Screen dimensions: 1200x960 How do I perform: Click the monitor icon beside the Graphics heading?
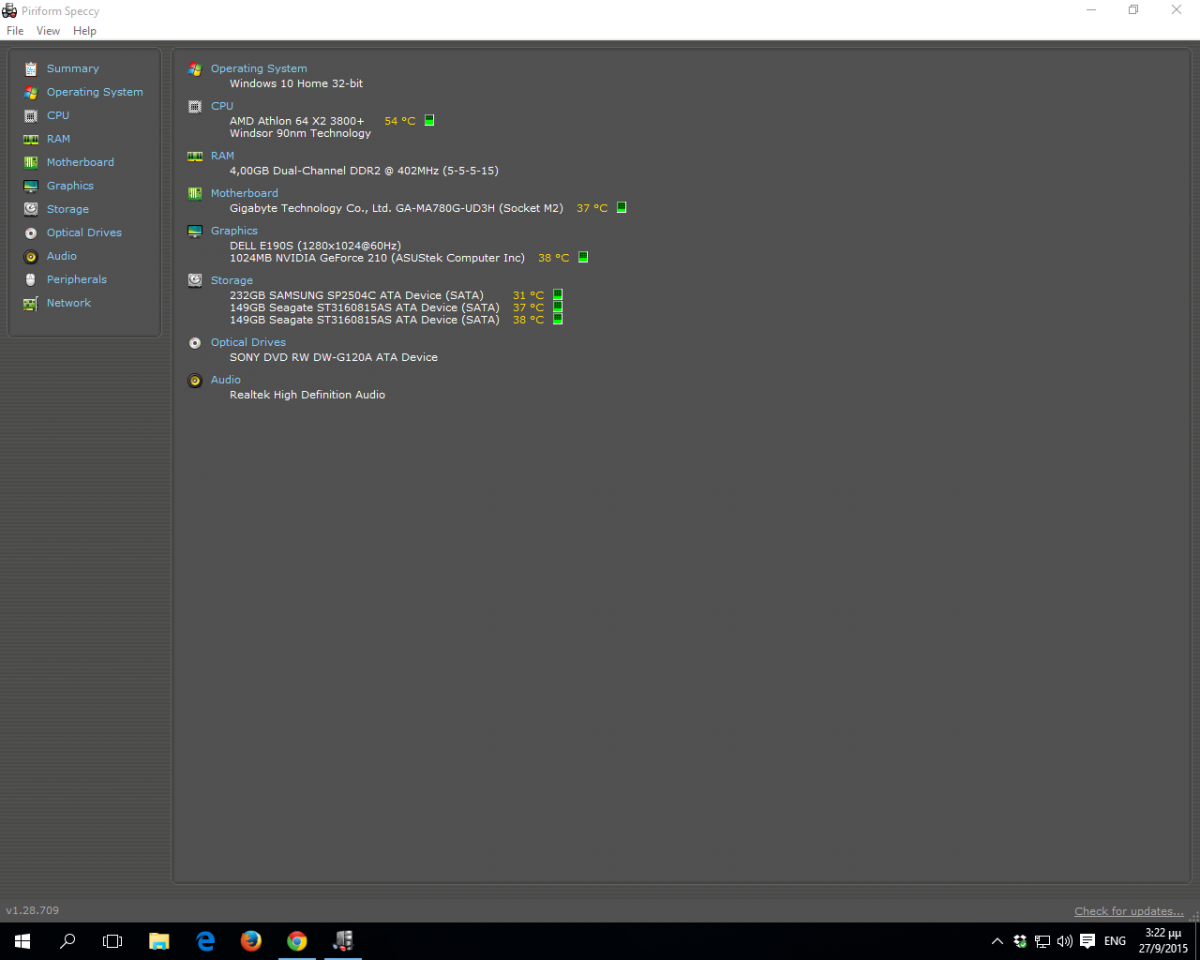[195, 231]
